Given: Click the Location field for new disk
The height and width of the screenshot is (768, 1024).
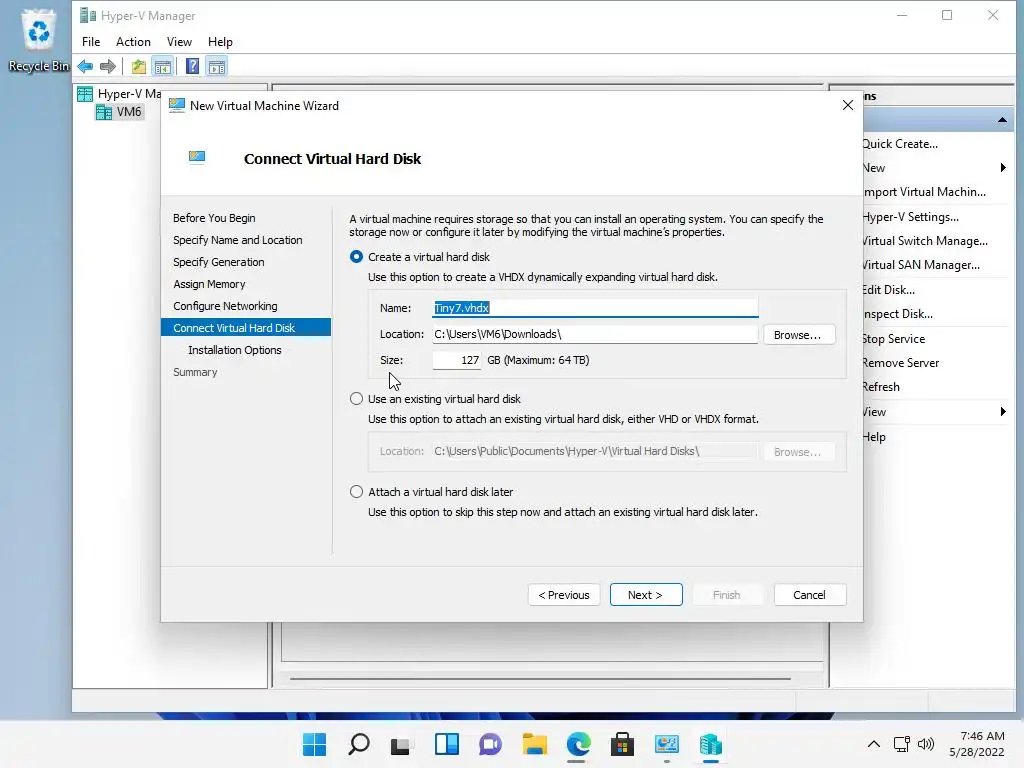Looking at the screenshot, I should [595, 334].
